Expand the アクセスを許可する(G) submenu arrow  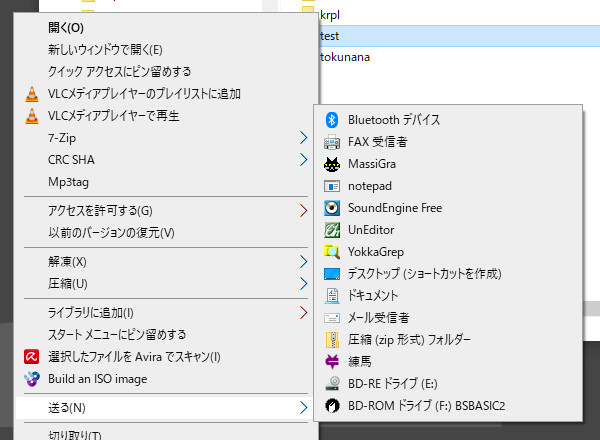coord(303,210)
